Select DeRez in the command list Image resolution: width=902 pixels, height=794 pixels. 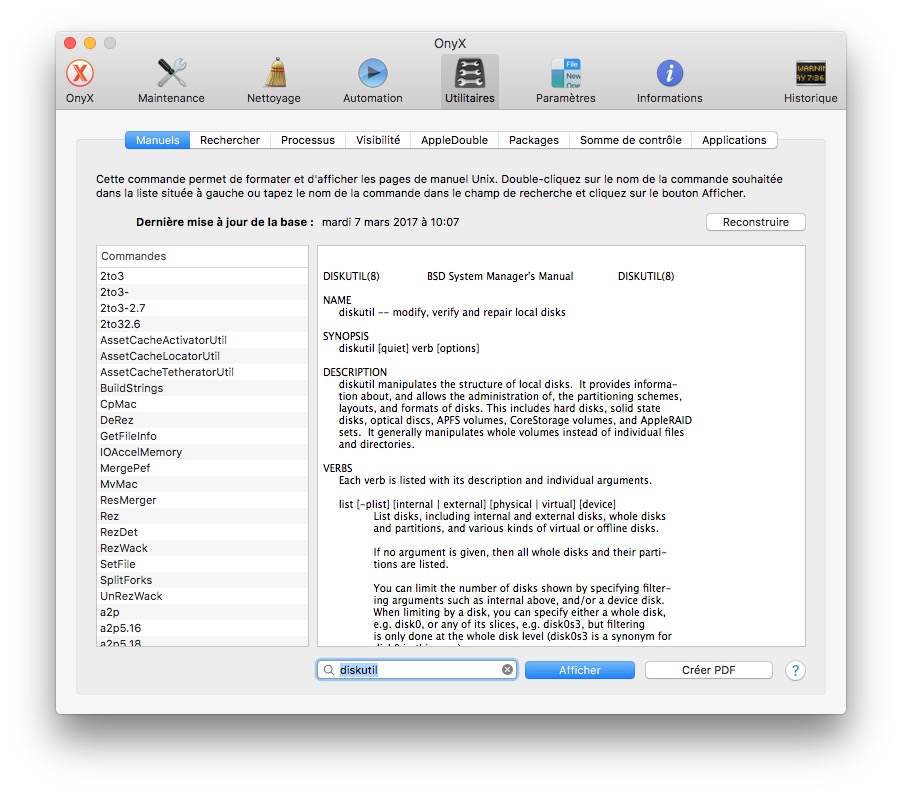click(x=202, y=420)
